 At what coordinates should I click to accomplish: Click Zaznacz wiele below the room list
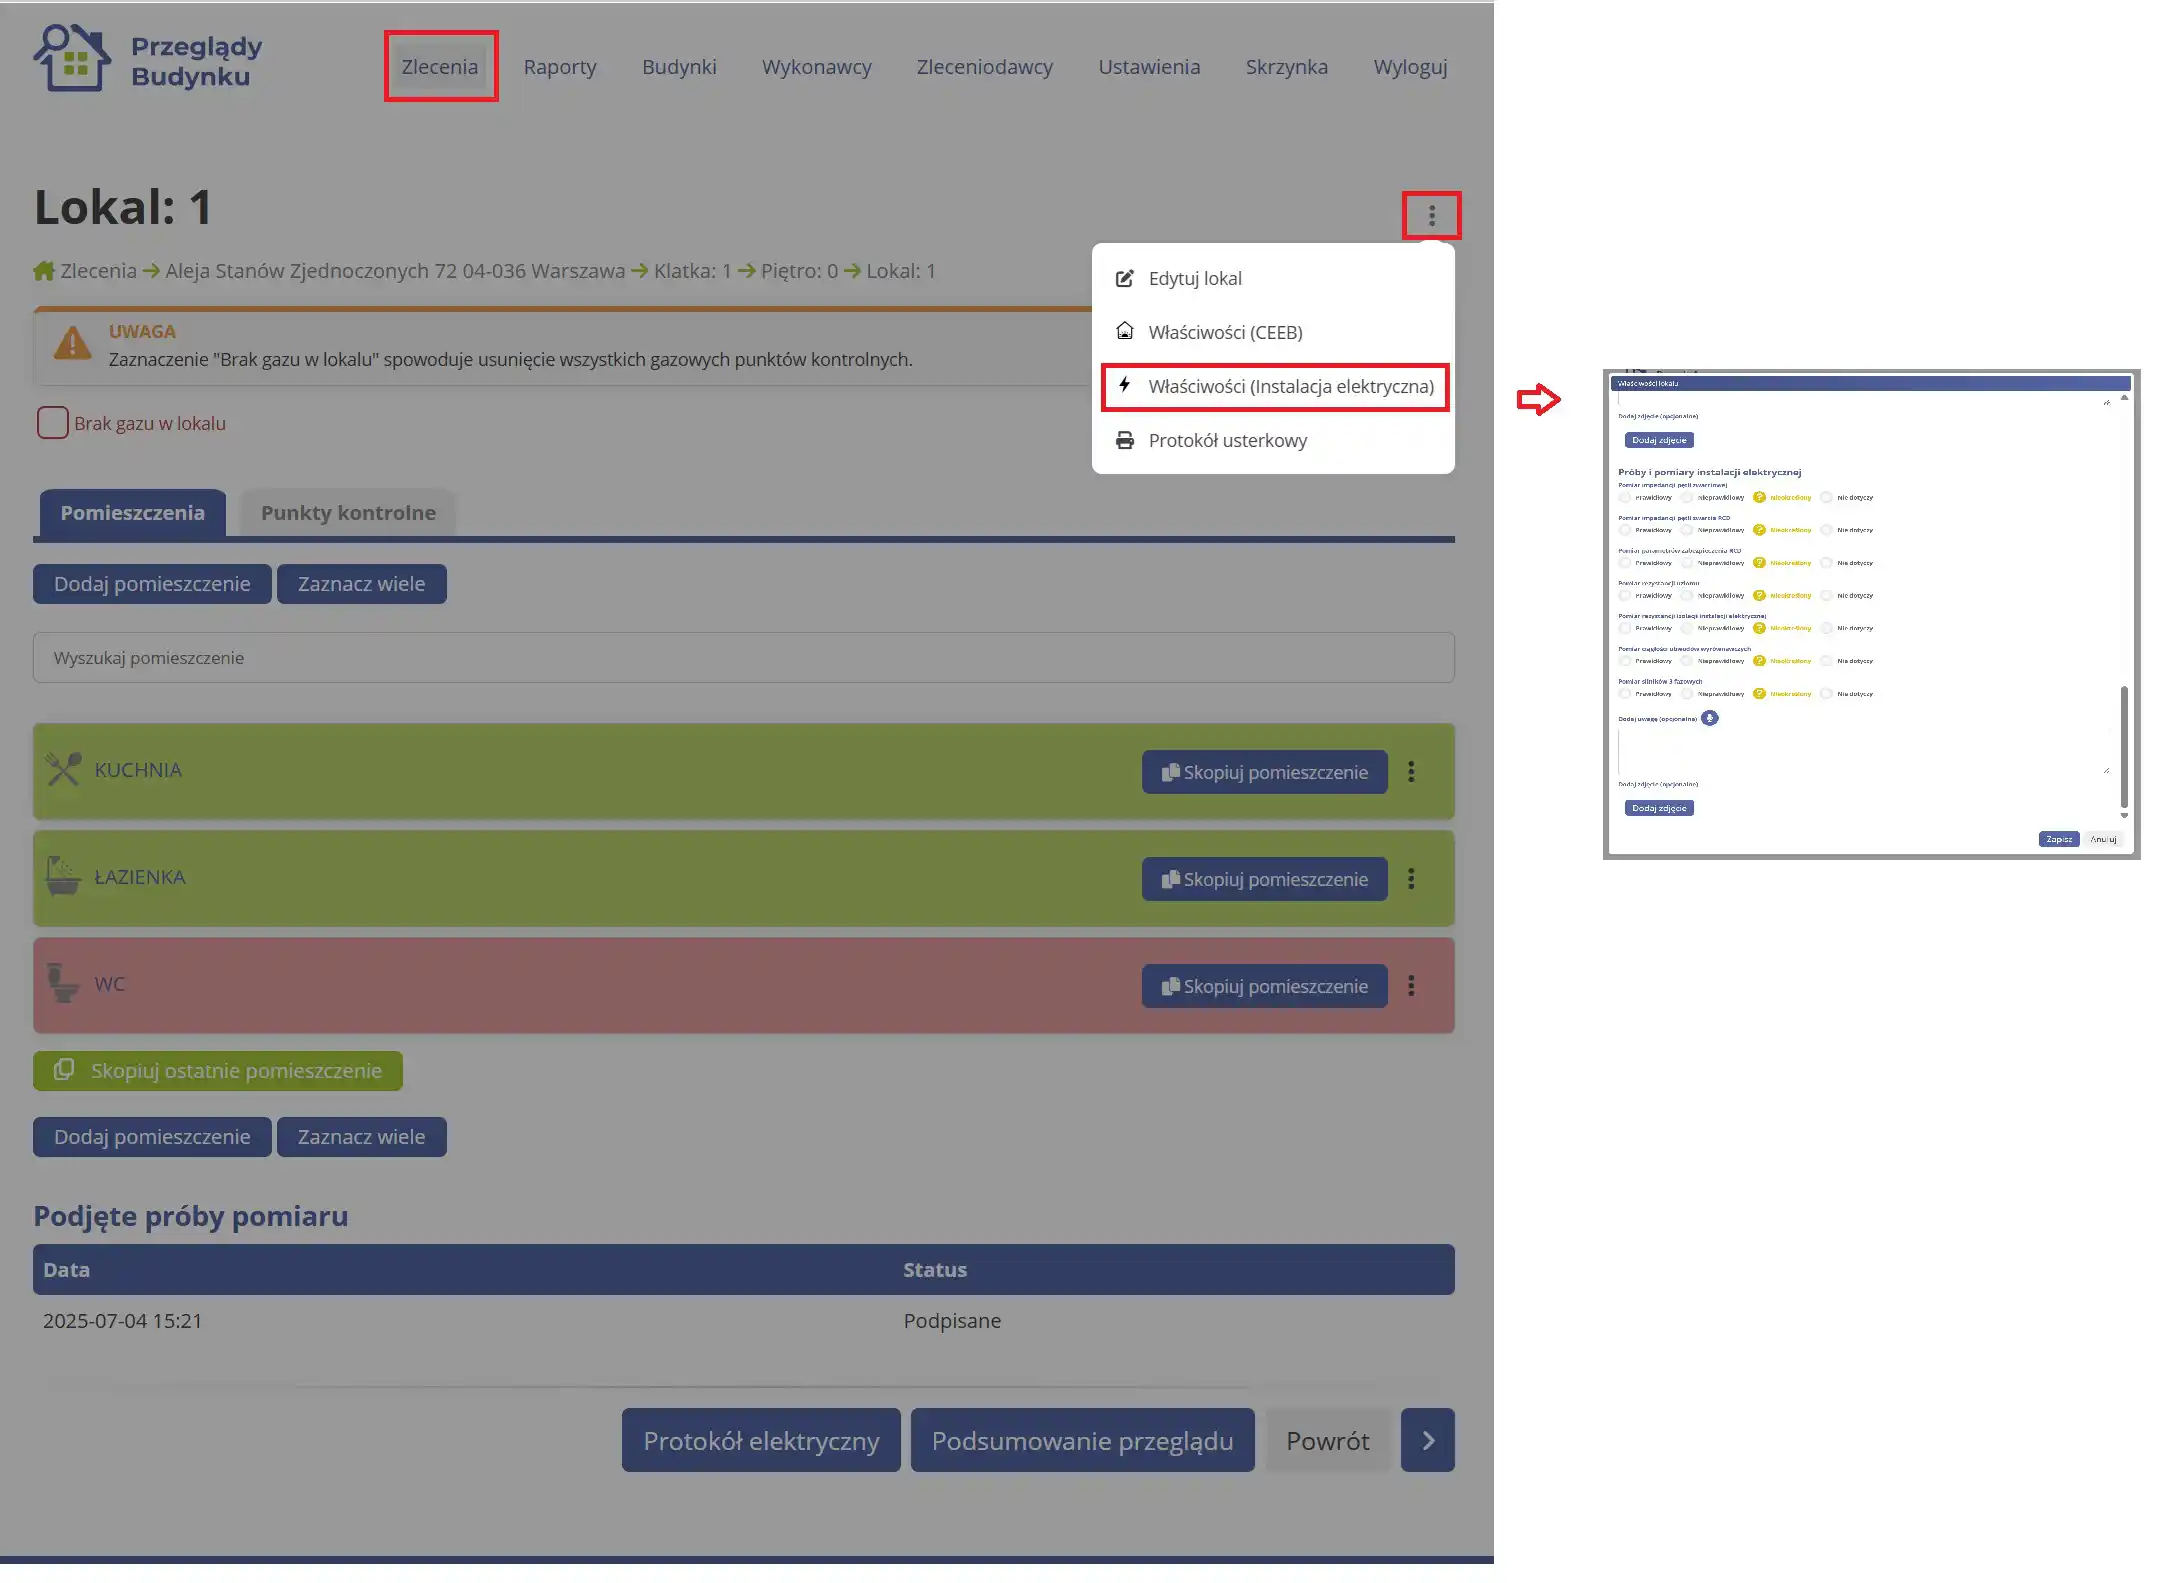[x=361, y=1136]
